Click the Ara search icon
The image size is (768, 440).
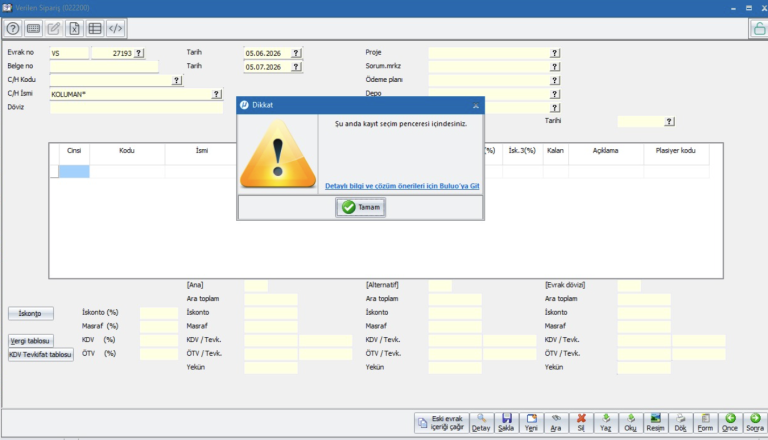(x=556, y=423)
